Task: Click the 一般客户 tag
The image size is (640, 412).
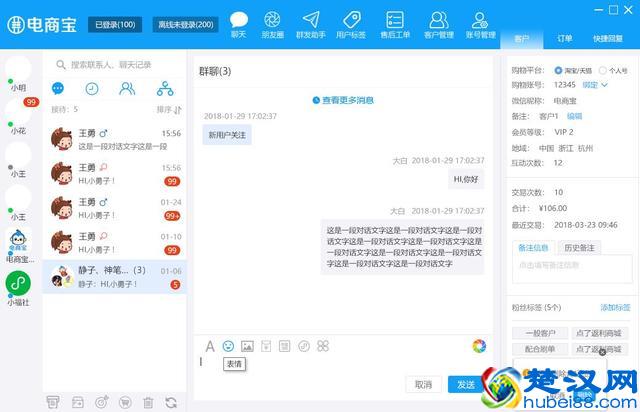Action: [x=540, y=333]
